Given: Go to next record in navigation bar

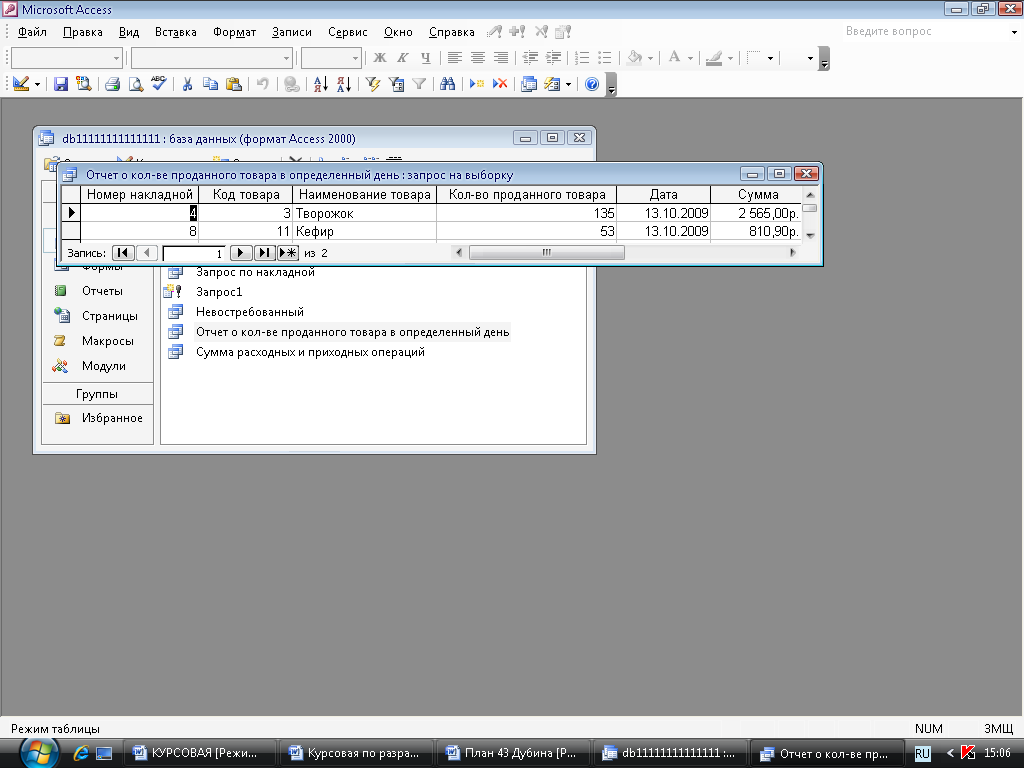Looking at the screenshot, I should tap(240, 253).
